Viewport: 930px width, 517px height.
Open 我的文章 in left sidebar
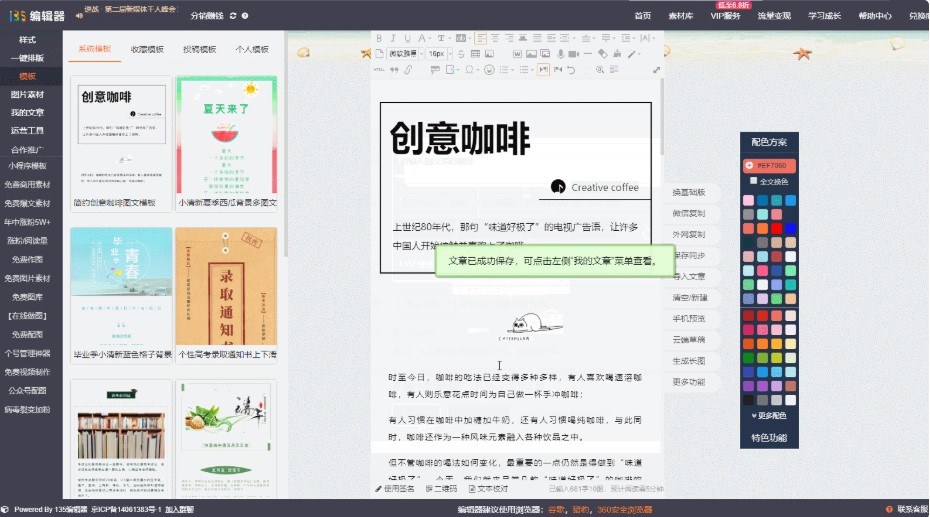pos(27,113)
